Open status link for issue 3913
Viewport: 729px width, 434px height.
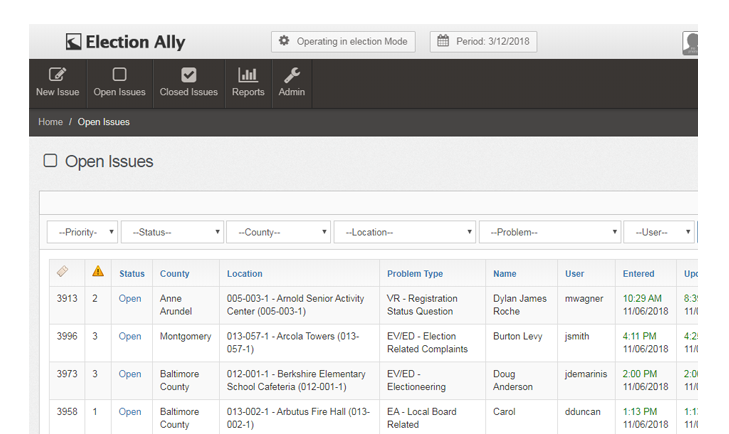click(130, 299)
